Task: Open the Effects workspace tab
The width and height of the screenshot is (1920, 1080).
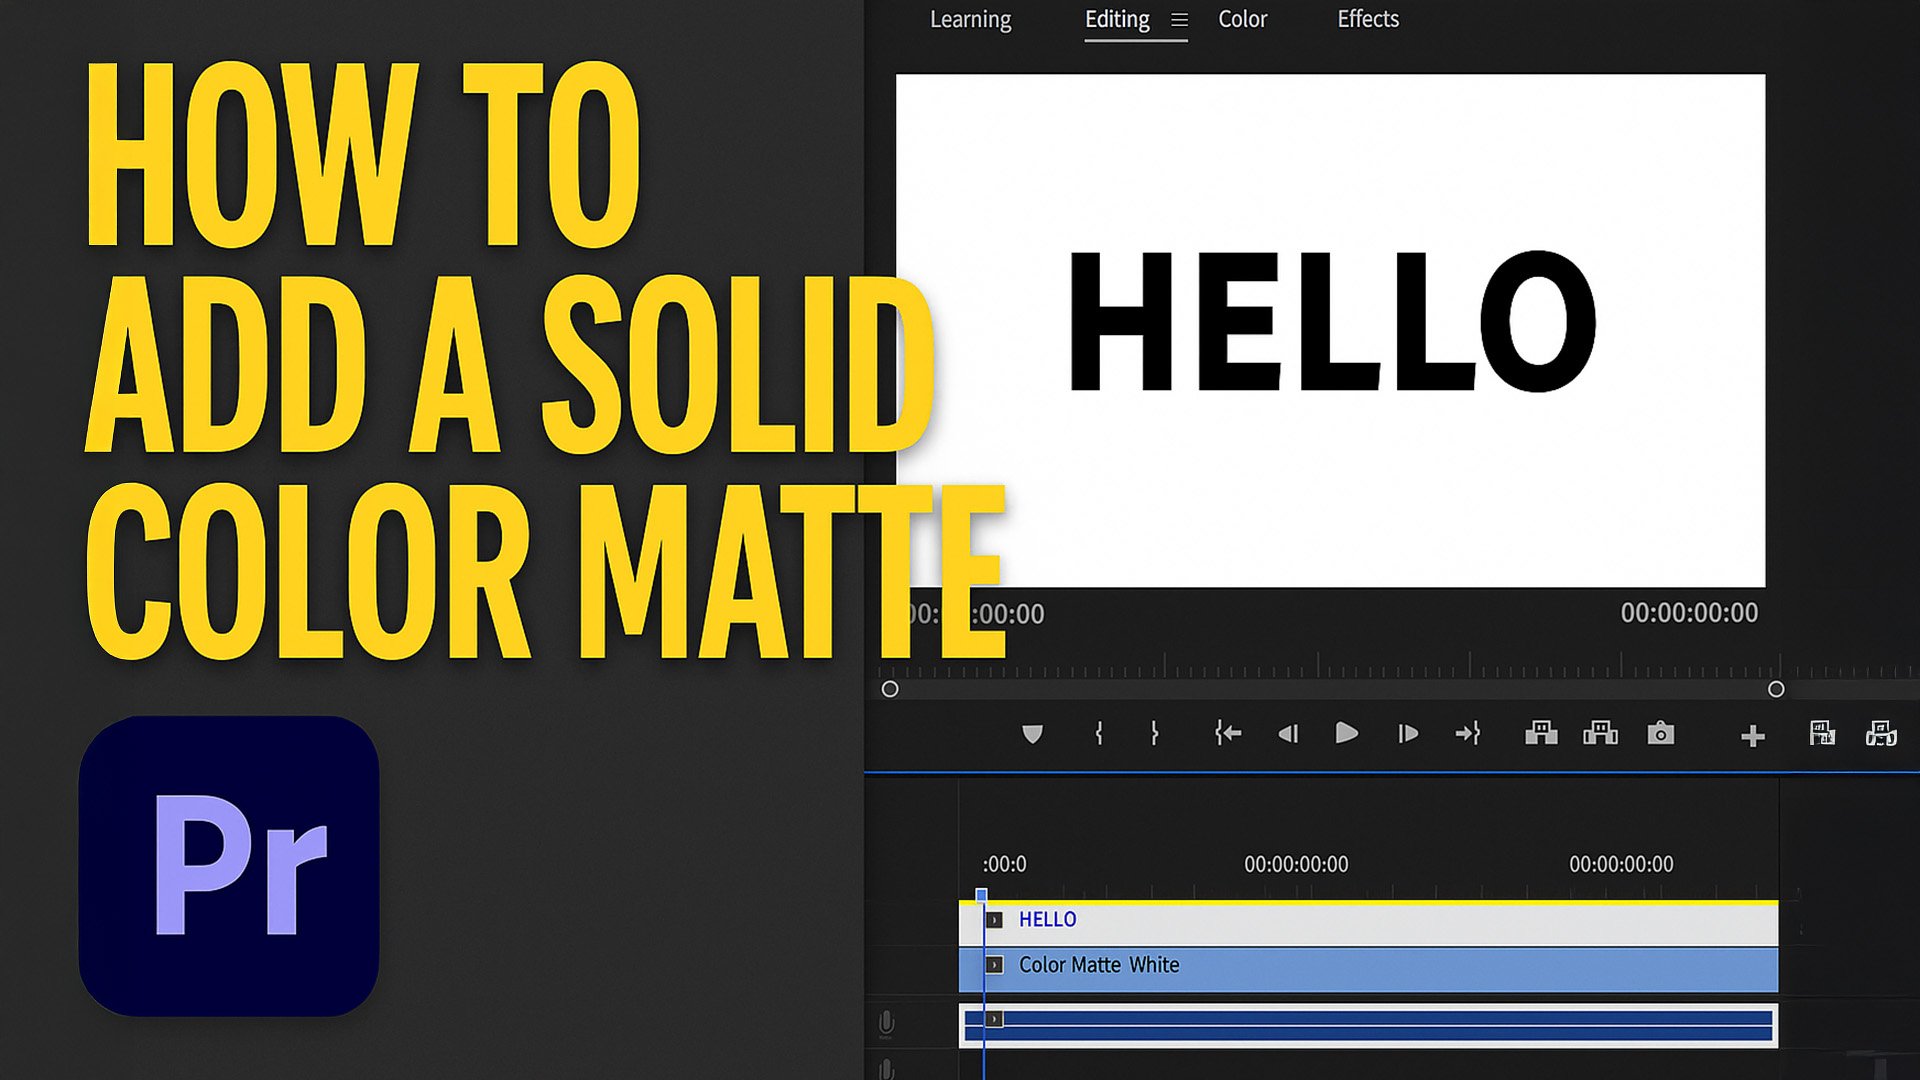Action: pyautogui.click(x=1368, y=19)
